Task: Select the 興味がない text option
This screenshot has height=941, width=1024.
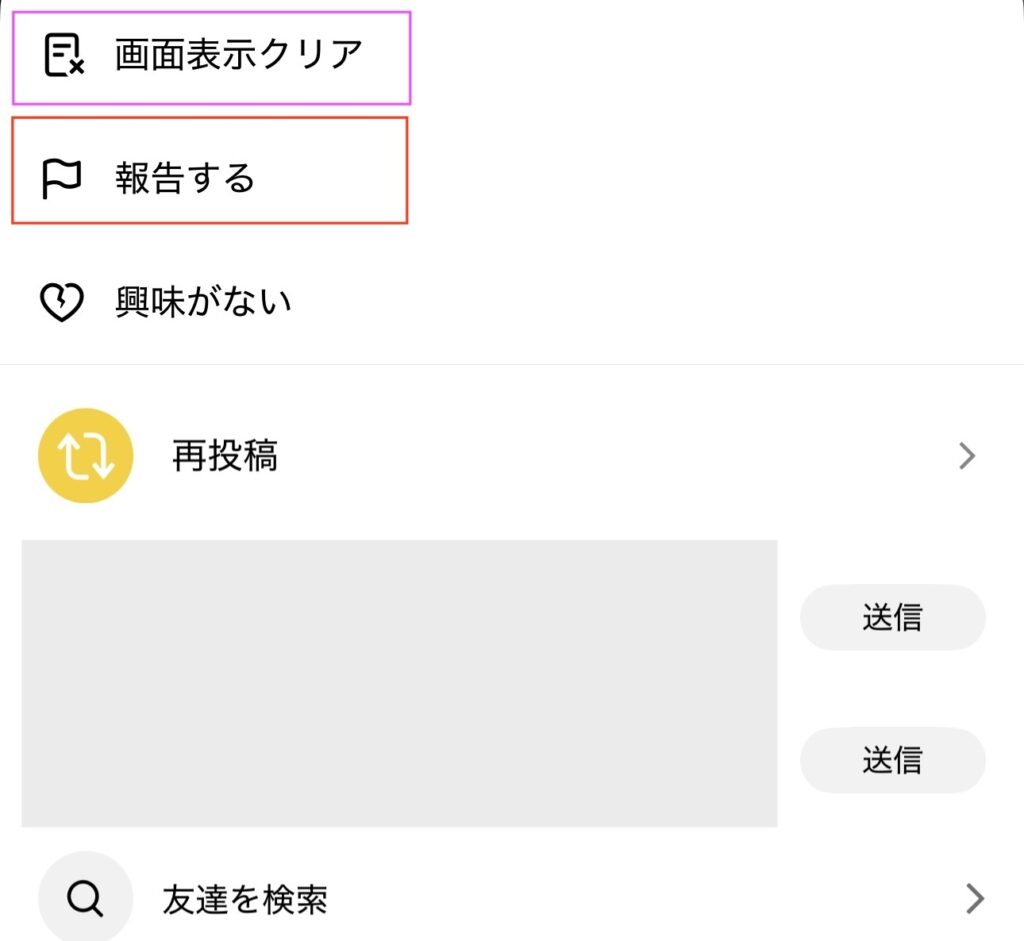Action: (x=203, y=302)
